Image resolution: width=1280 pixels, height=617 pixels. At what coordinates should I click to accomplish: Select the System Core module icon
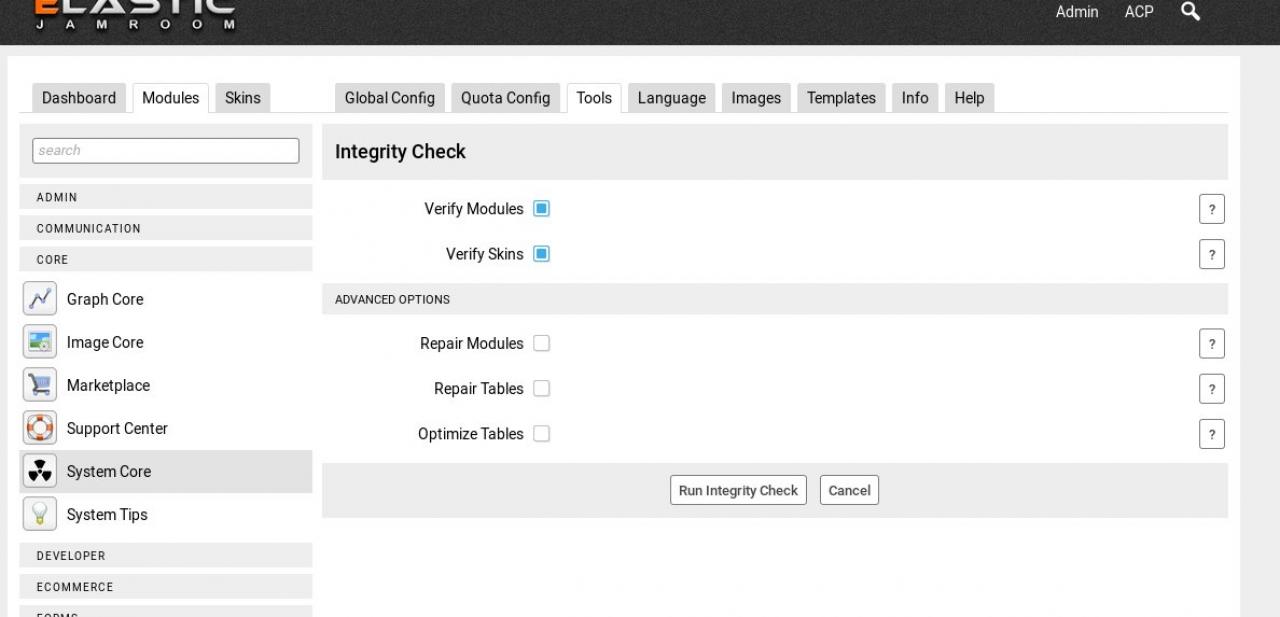[x=39, y=471]
